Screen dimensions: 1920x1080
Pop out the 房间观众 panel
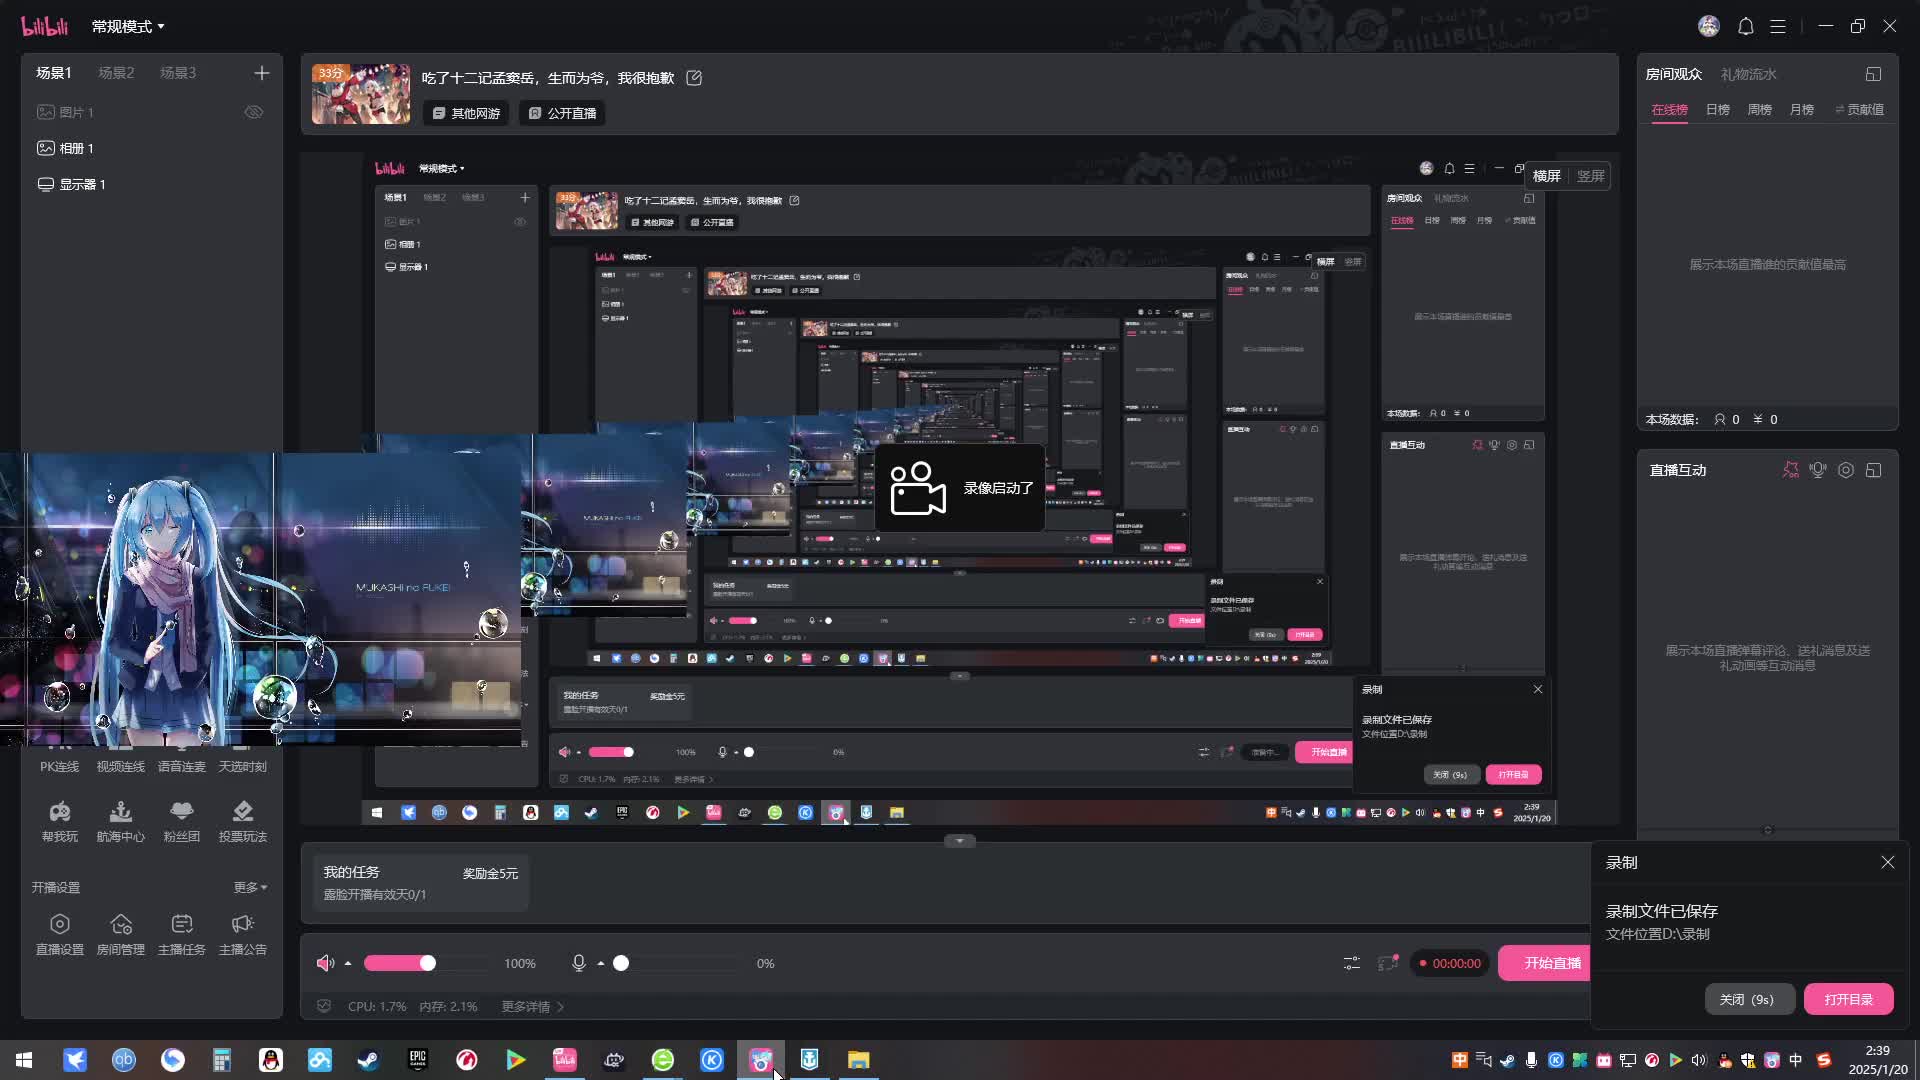pyautogui.click(x=1873, y=74)
